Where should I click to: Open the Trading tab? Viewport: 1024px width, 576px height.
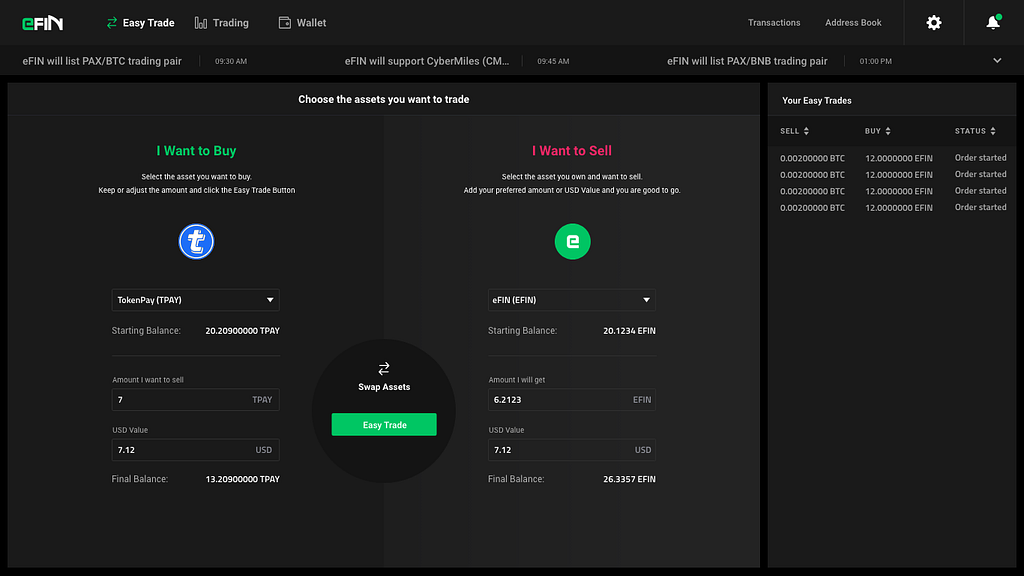[x=222, y=23]
